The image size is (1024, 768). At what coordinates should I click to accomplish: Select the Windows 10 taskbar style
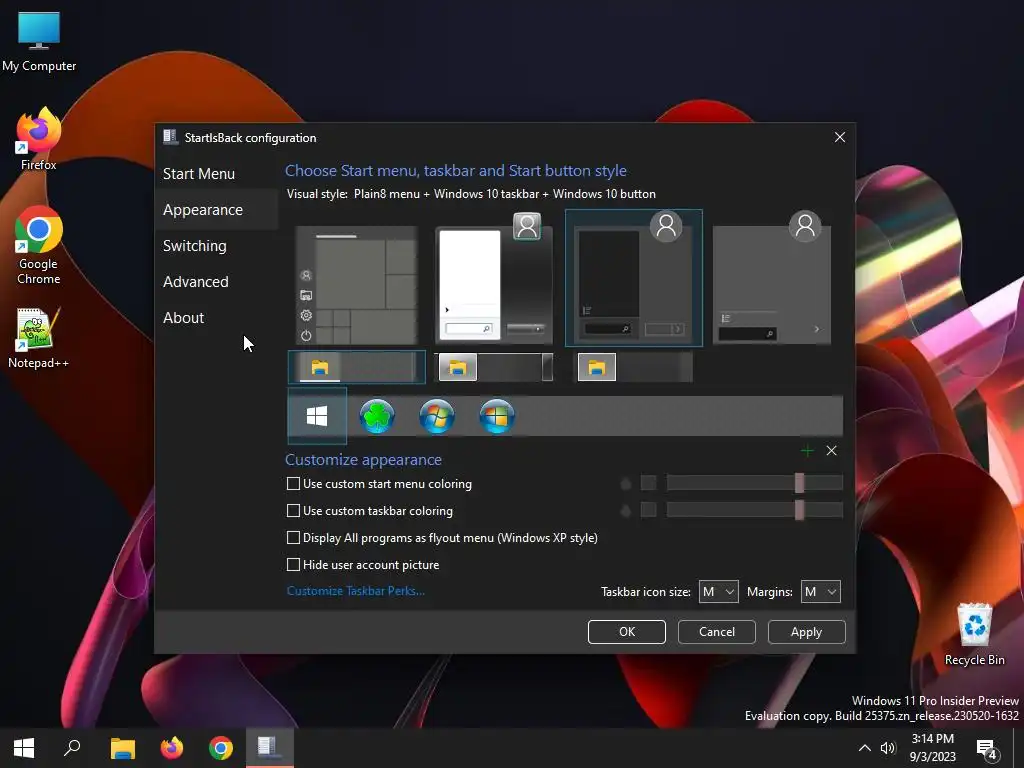[357, 367]
